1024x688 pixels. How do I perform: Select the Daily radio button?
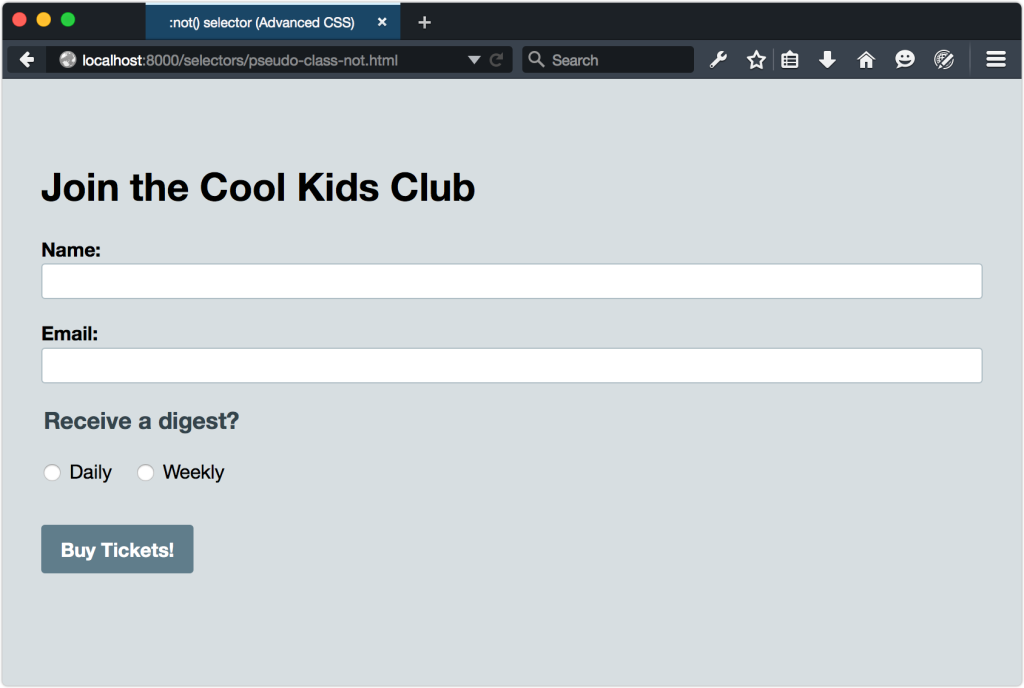pyautogui.click(x=52, y=473)
